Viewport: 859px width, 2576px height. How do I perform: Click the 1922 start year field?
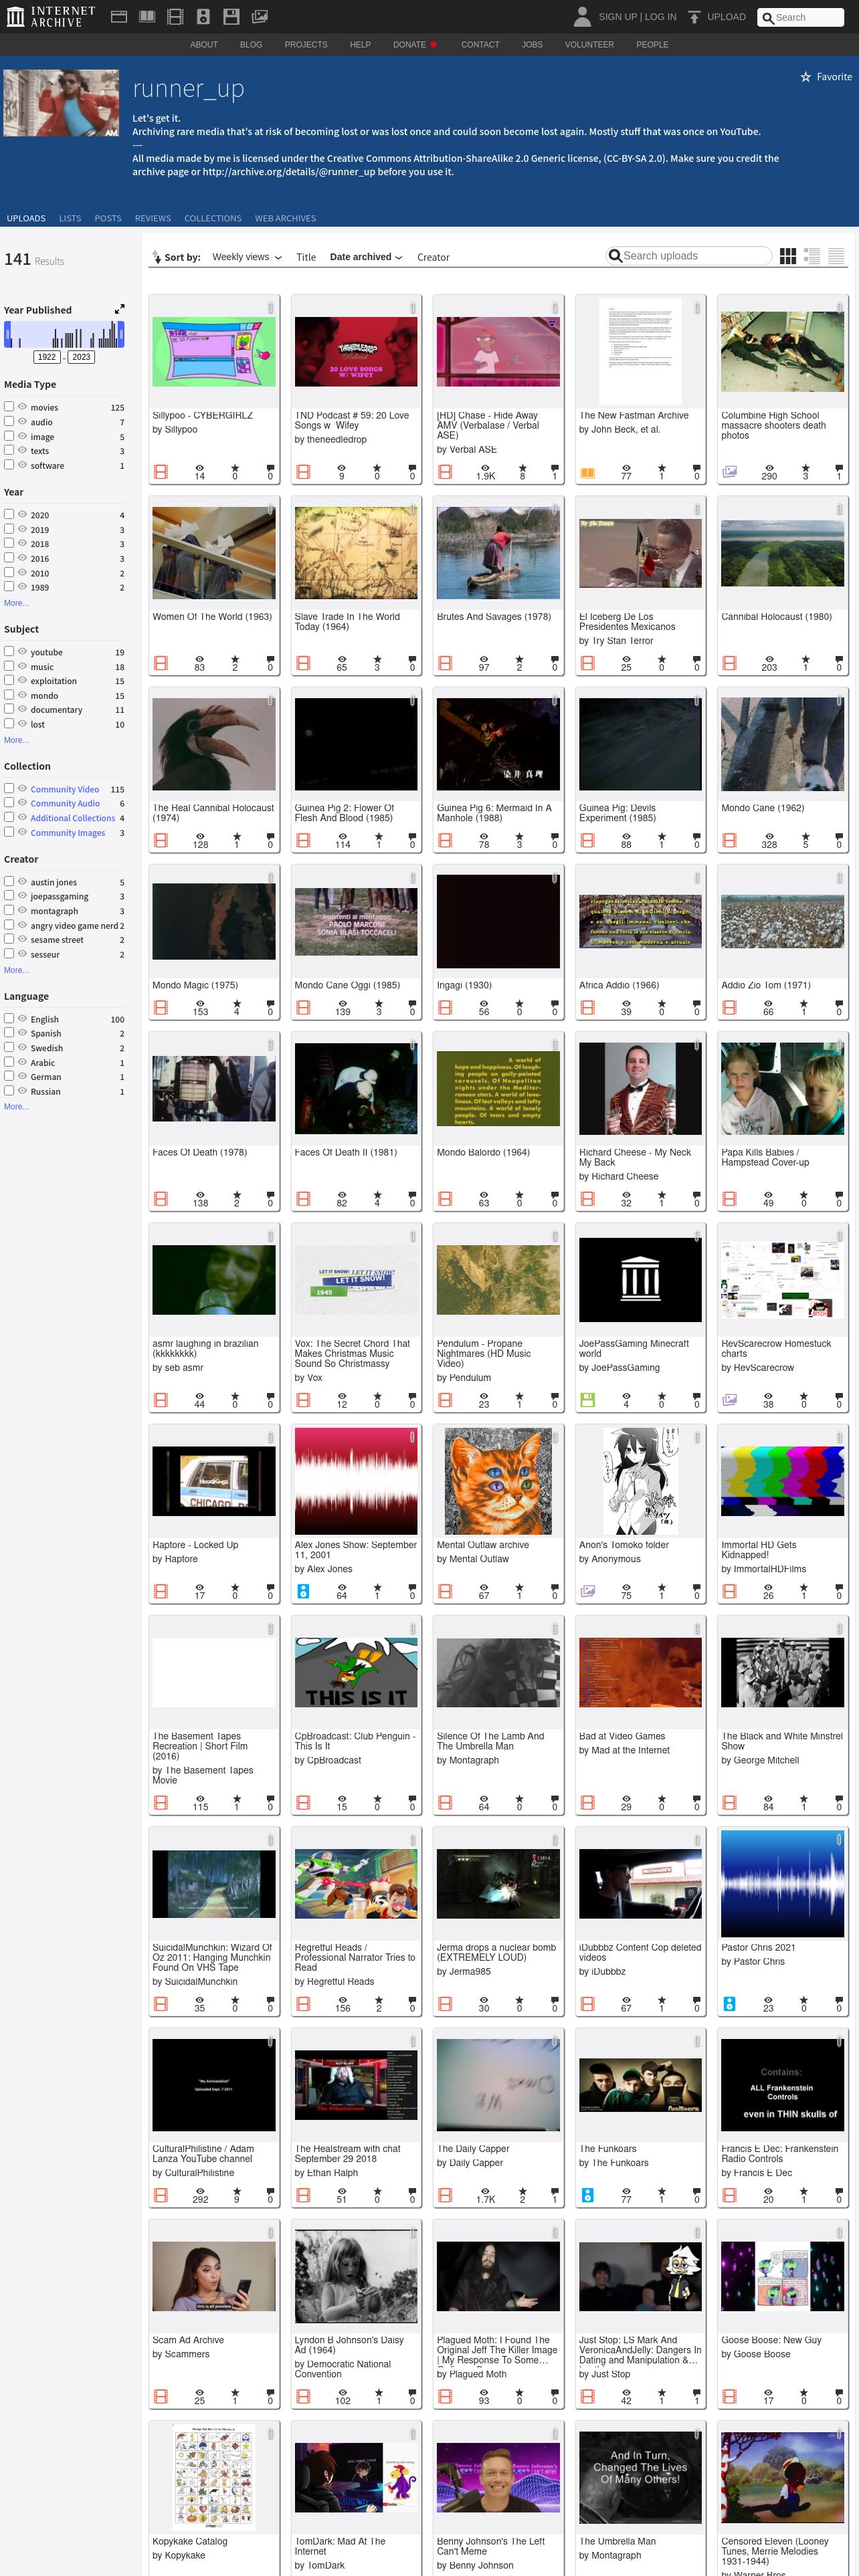point(47,357)
